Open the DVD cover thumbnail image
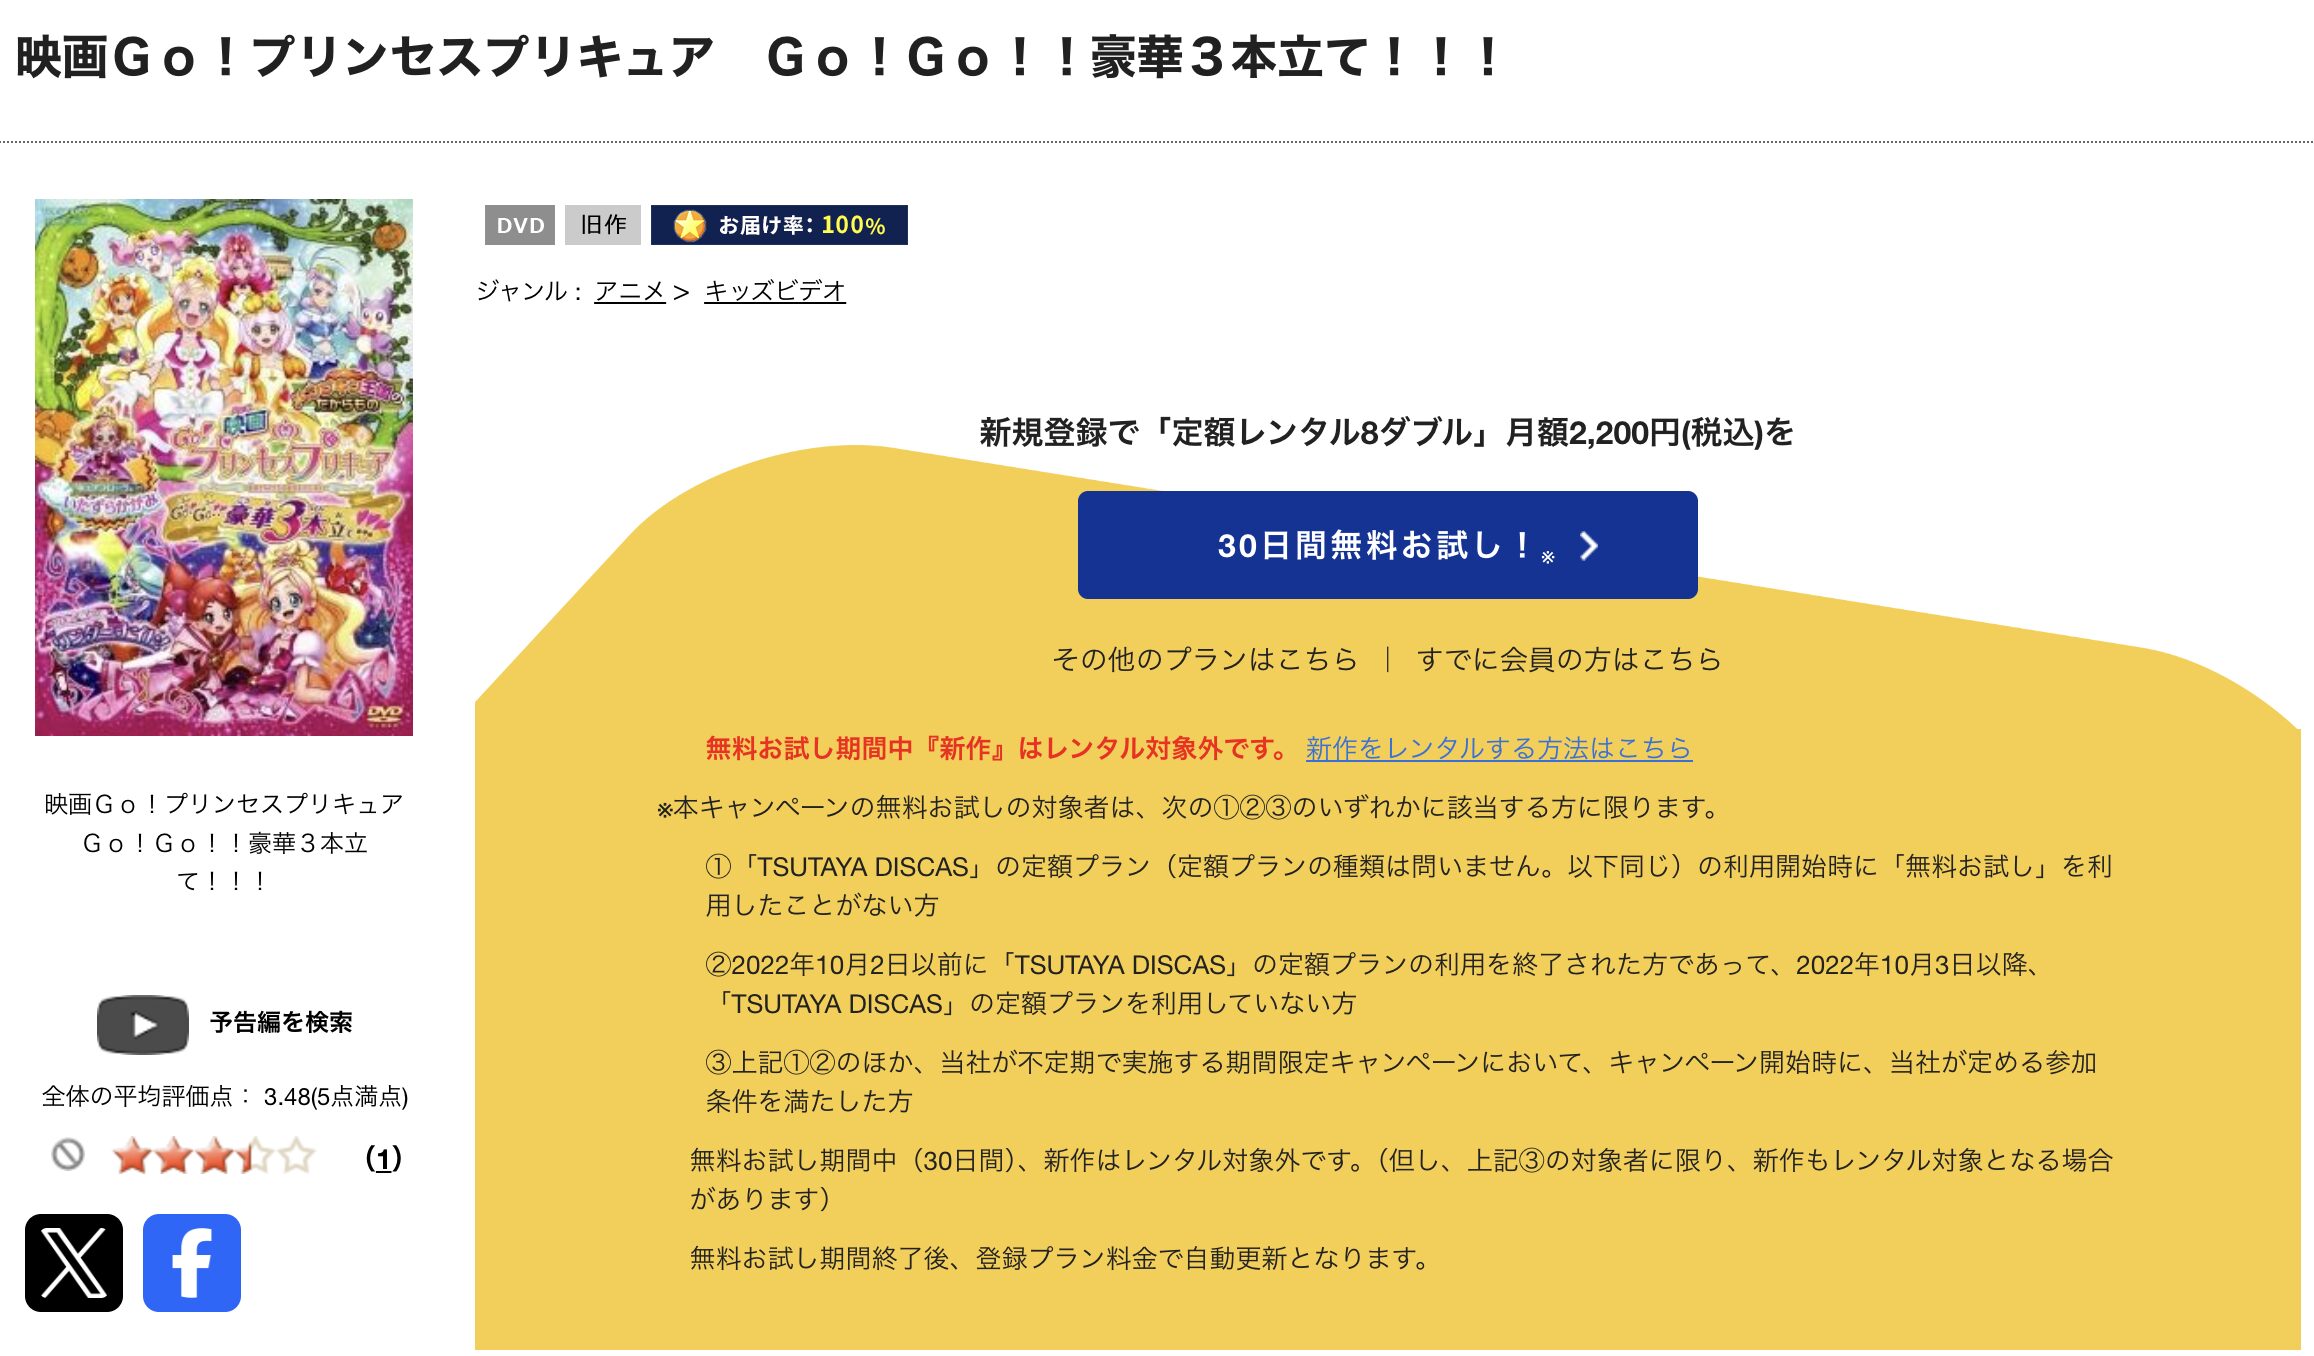 (x=224, y=467)
